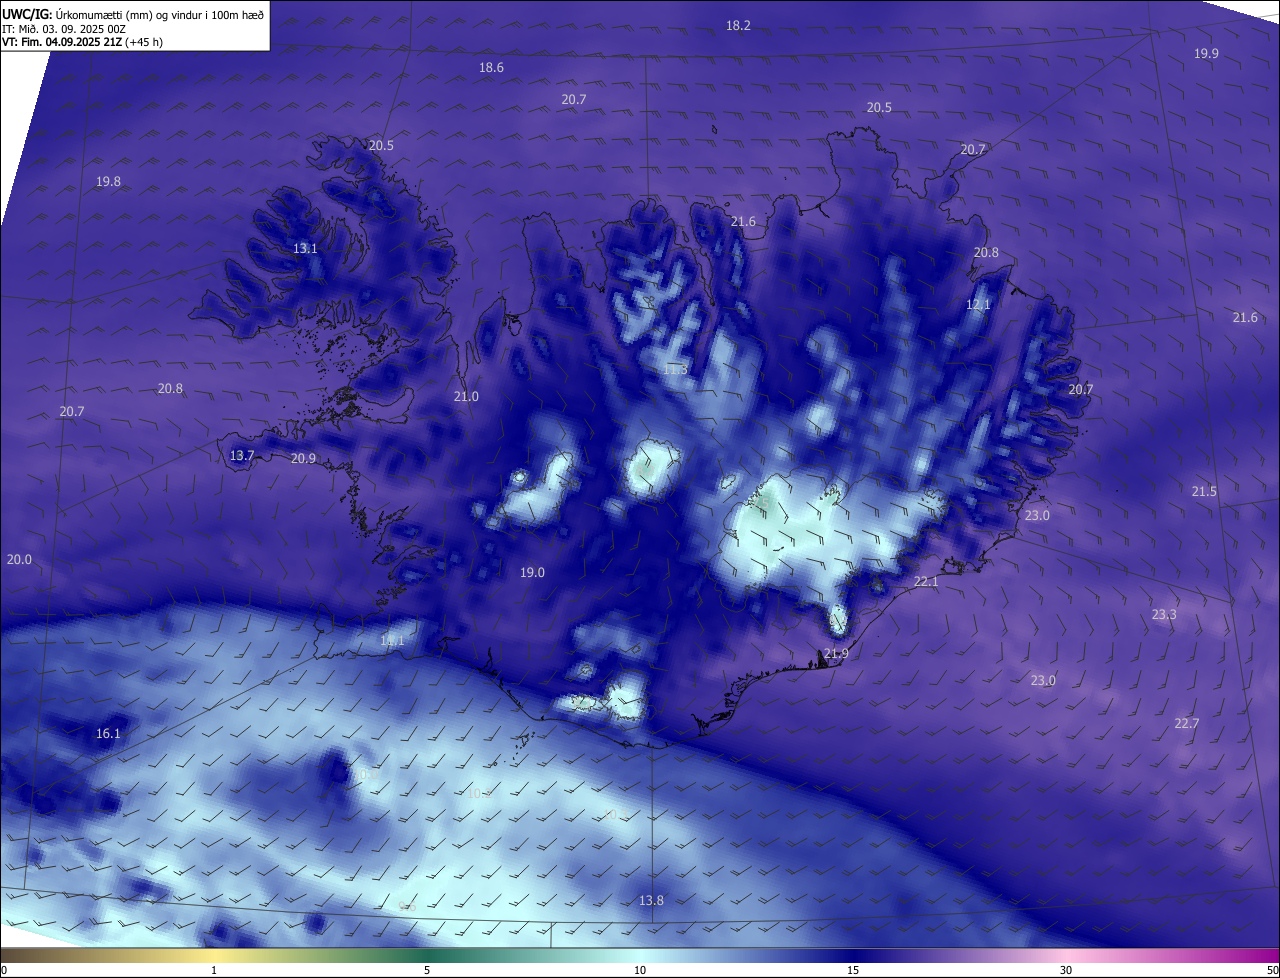
Task: Click the 13.7 value label
Action: (x=242, y=455)
